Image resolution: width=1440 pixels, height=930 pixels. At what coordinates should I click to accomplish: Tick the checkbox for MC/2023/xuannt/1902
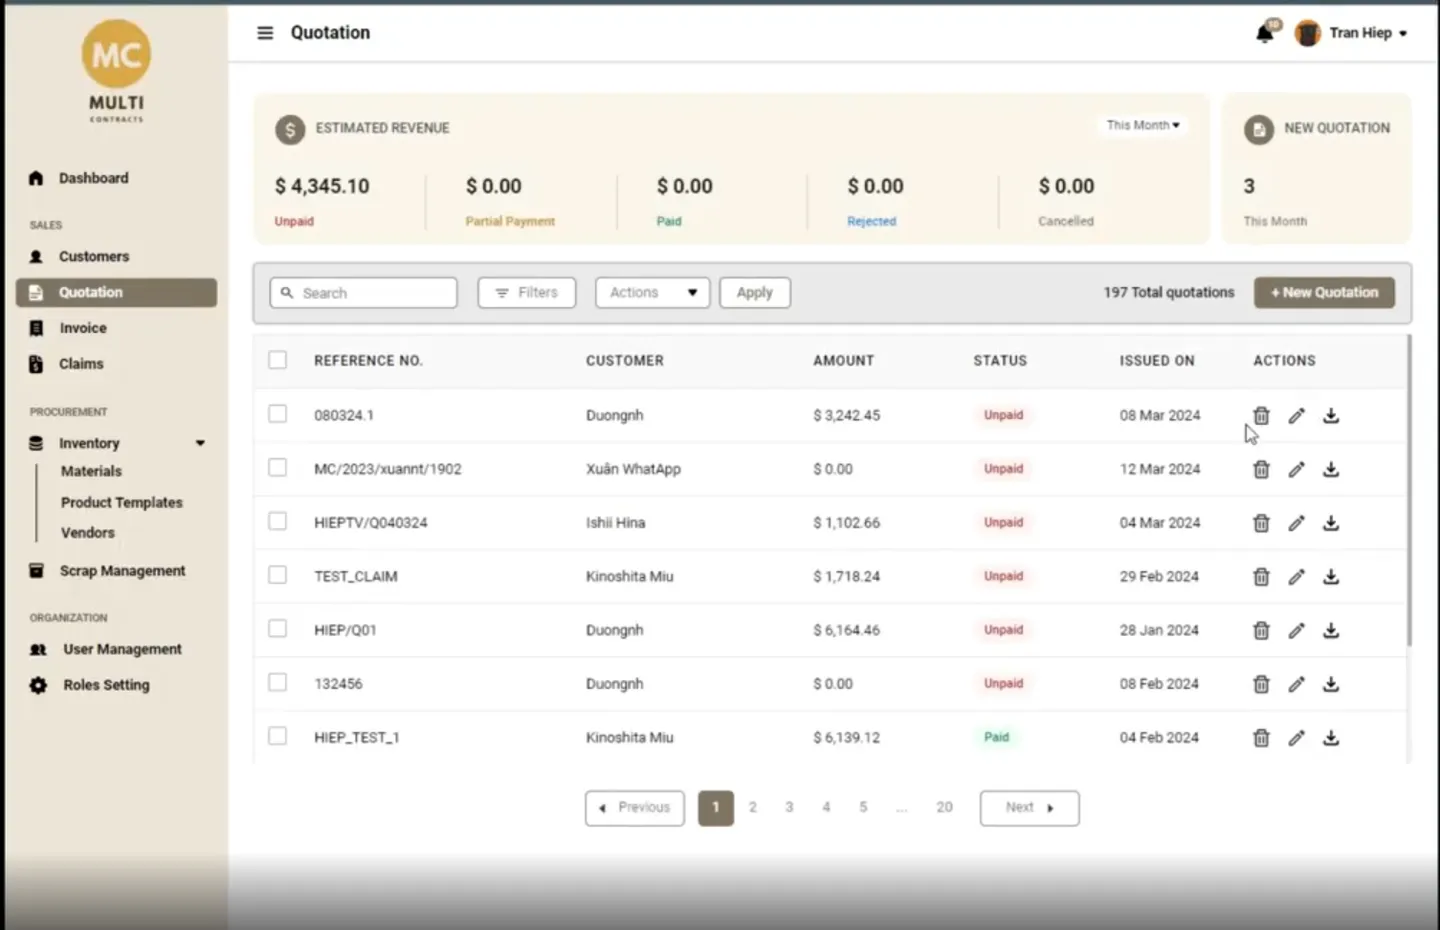(278, 468)
